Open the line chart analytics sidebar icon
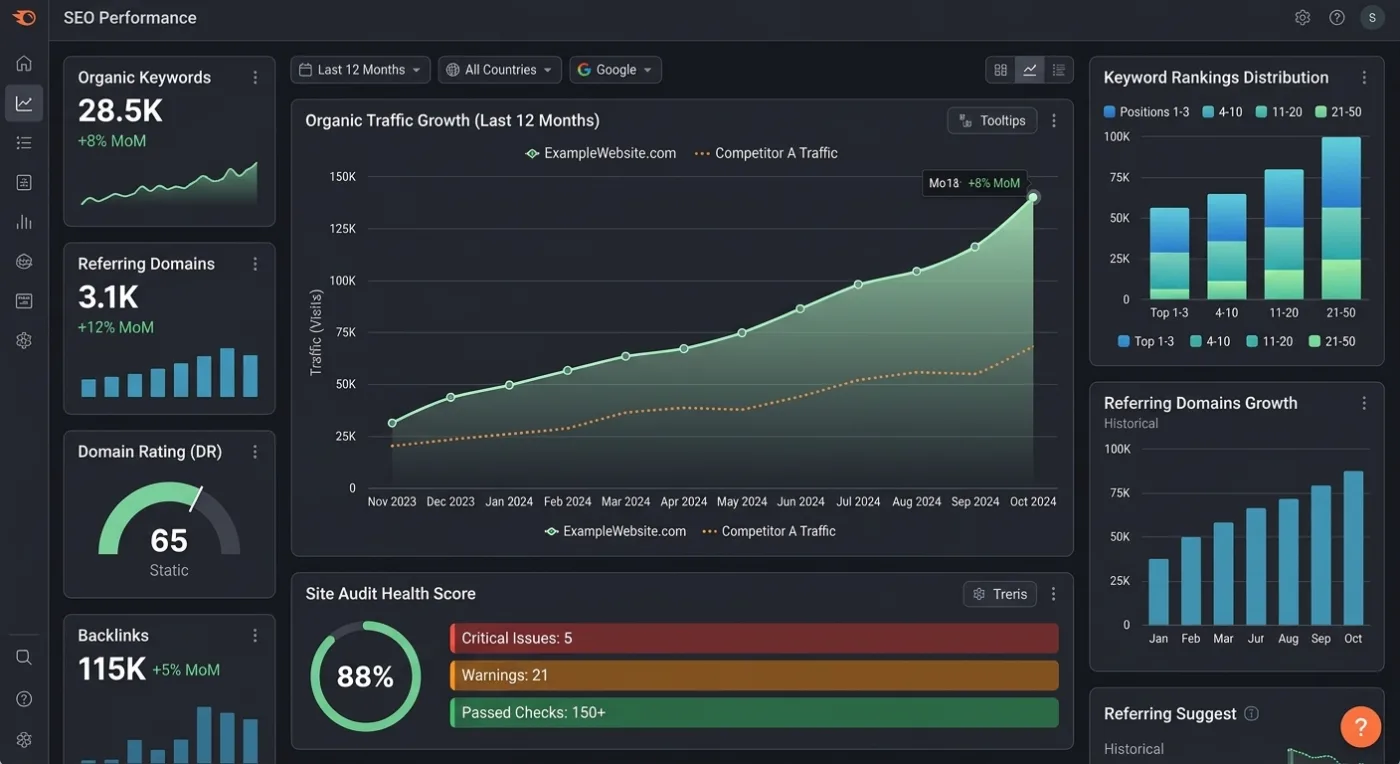Screen dimensions: 1400x764 (24, 103)
